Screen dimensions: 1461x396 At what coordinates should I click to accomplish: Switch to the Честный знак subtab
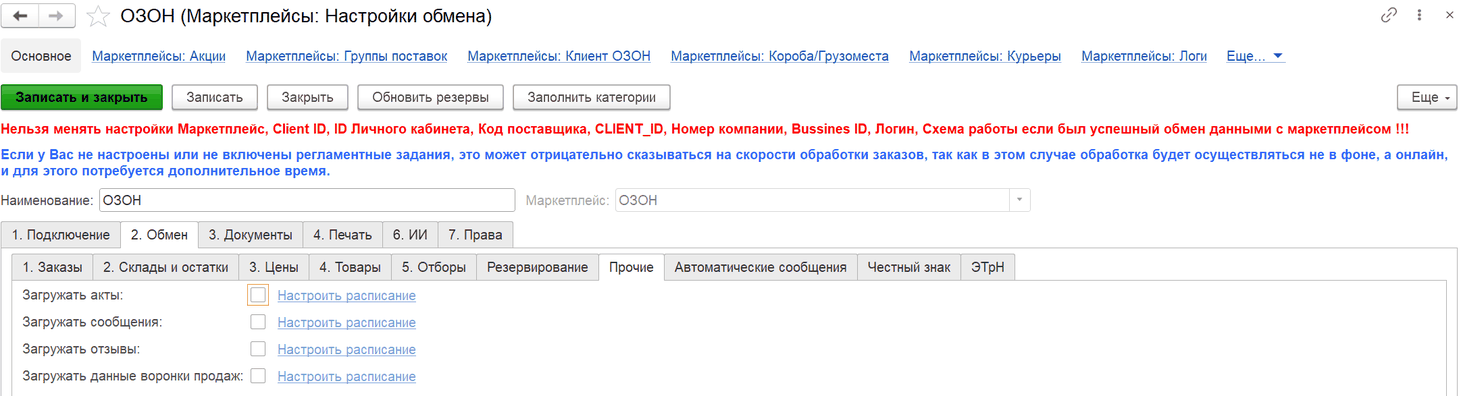[908, 267]
